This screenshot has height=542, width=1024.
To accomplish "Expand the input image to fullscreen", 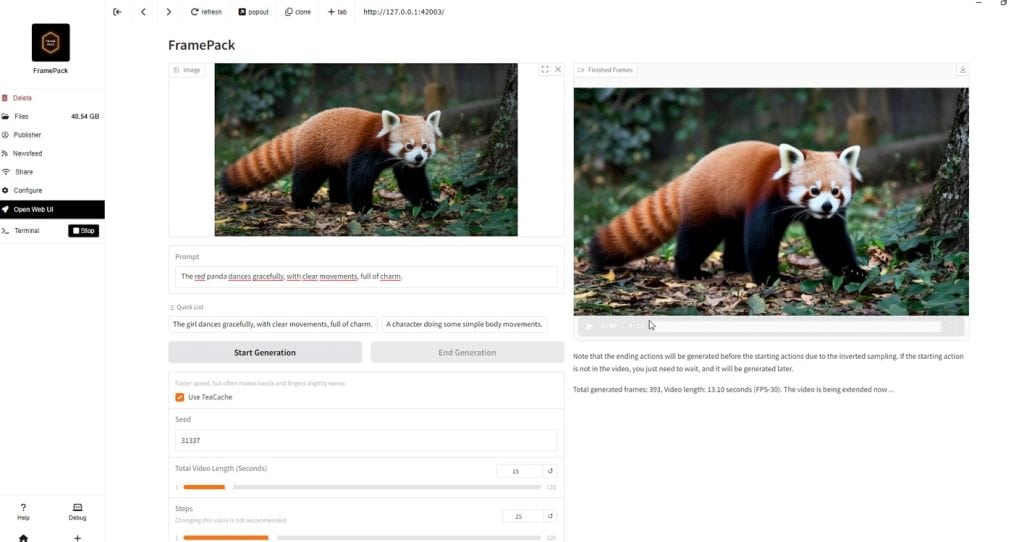I will point(545,69).
